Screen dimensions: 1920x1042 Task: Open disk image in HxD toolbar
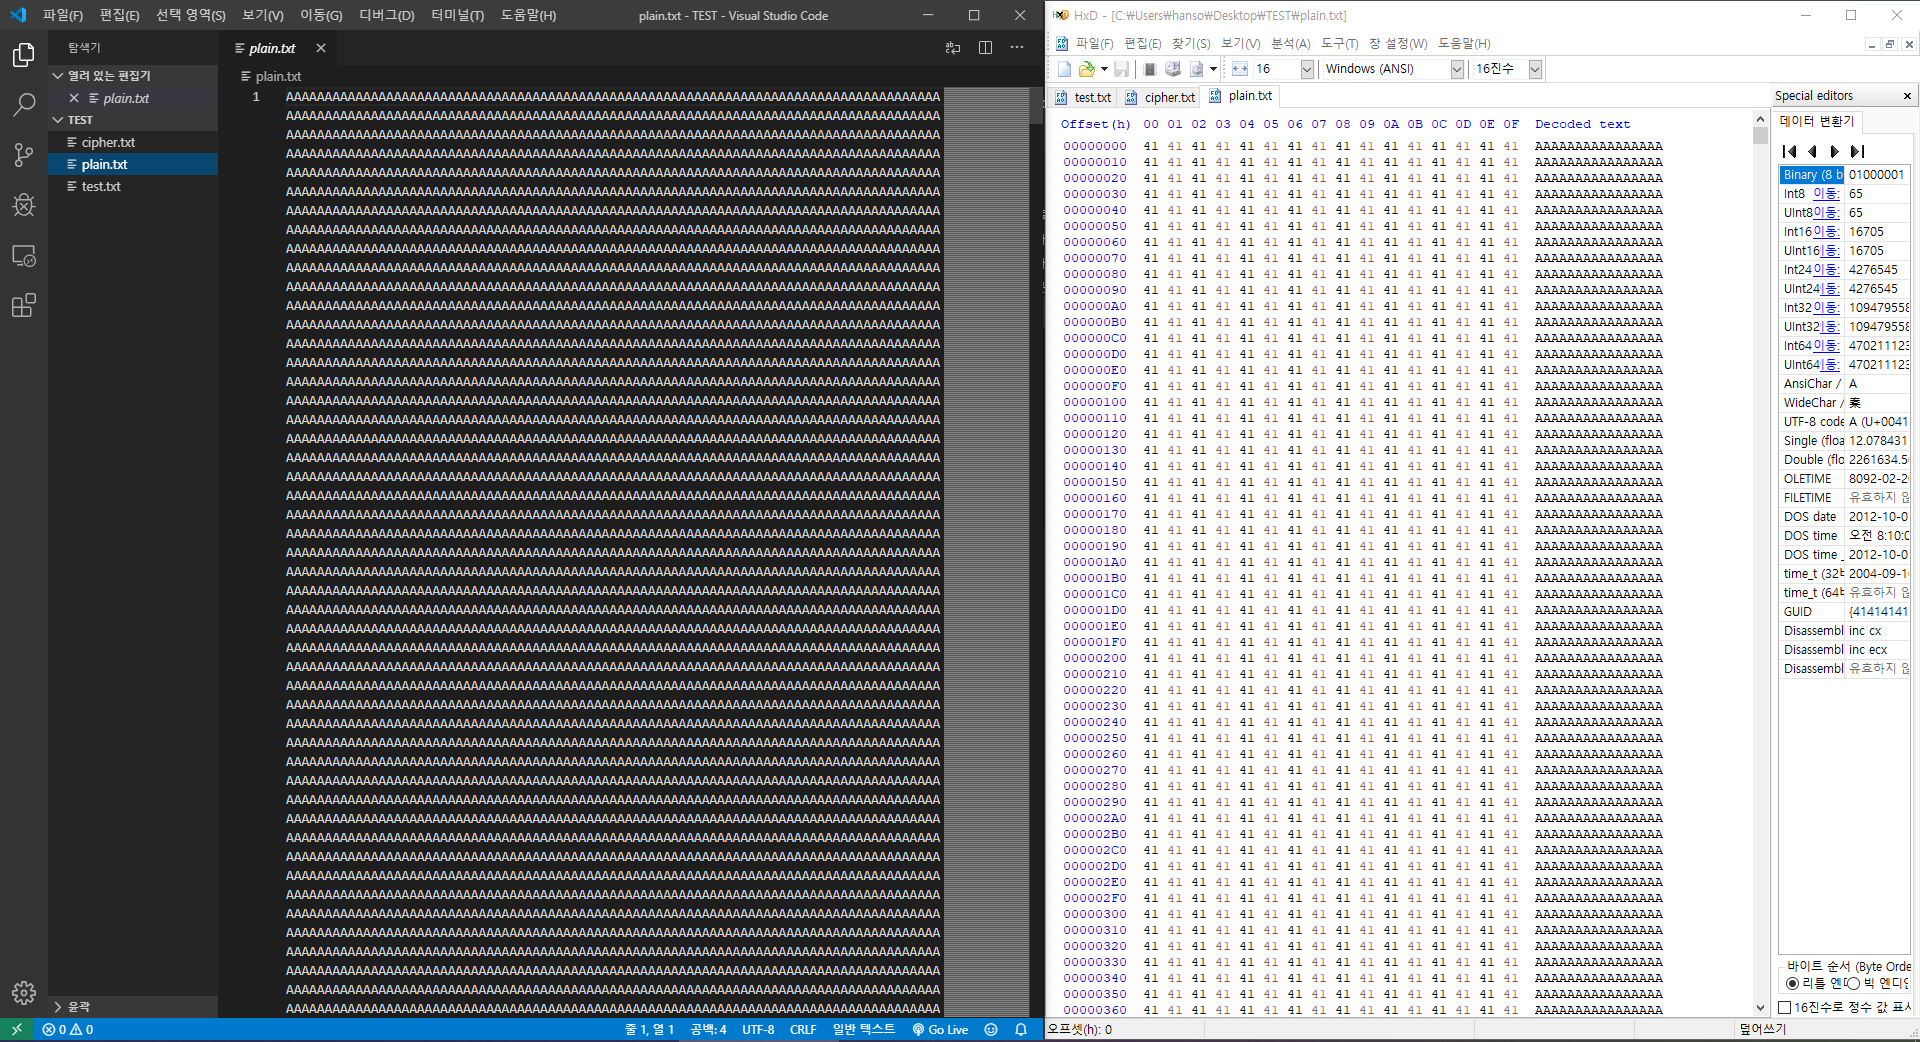[x=1197, y=69]
